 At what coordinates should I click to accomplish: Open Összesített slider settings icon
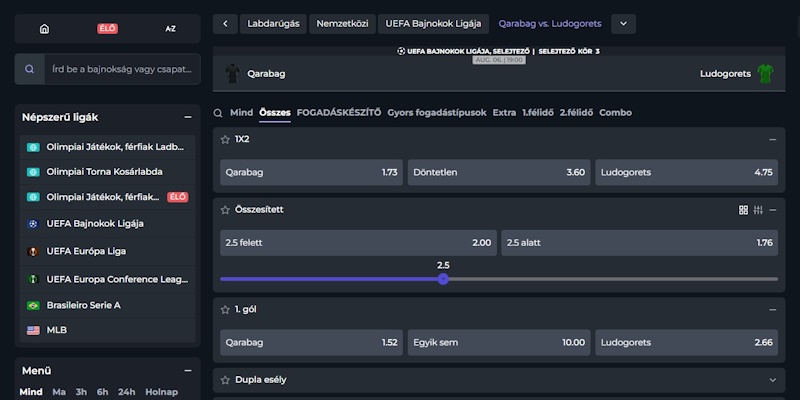[x=758, y=210]
